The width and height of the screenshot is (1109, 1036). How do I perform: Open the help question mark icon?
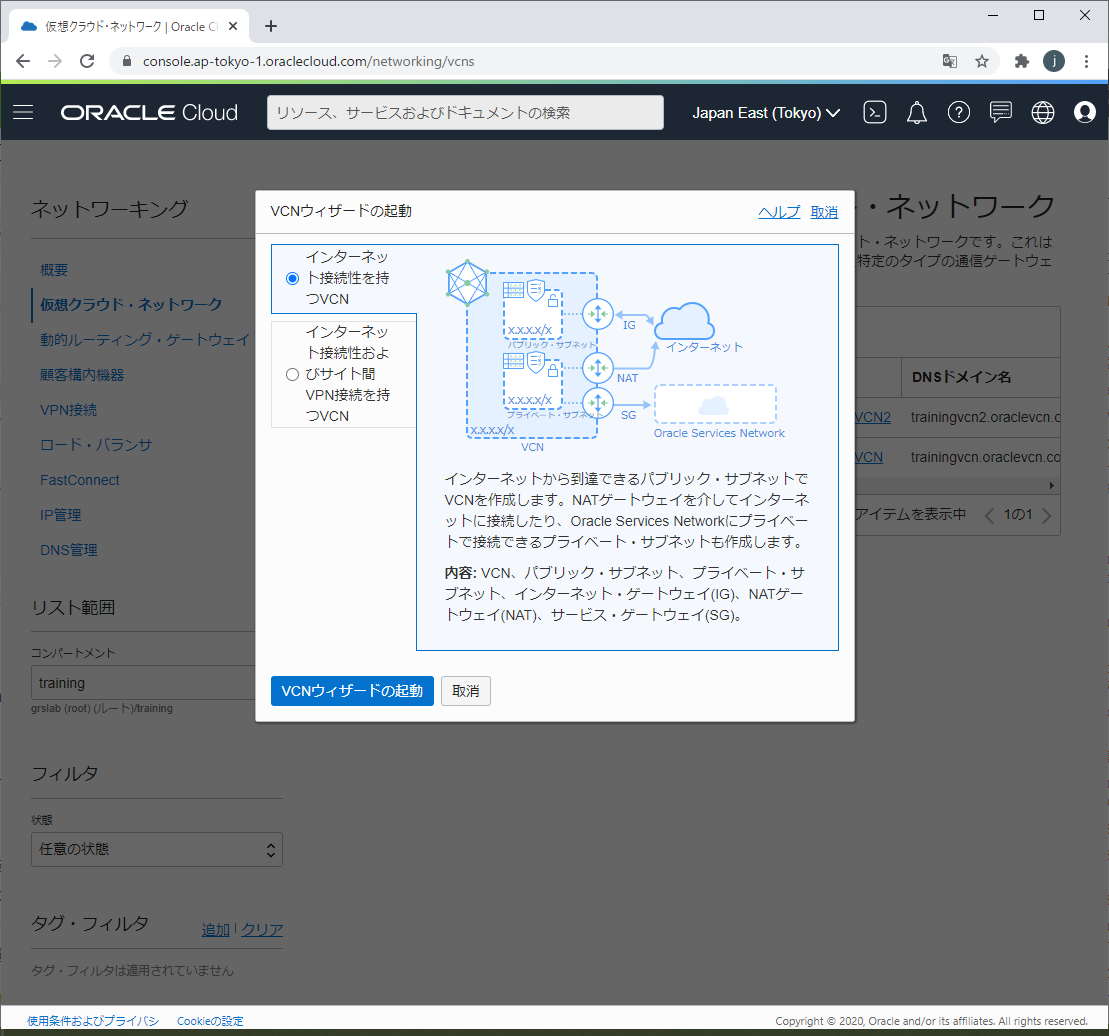click(958, 112)
